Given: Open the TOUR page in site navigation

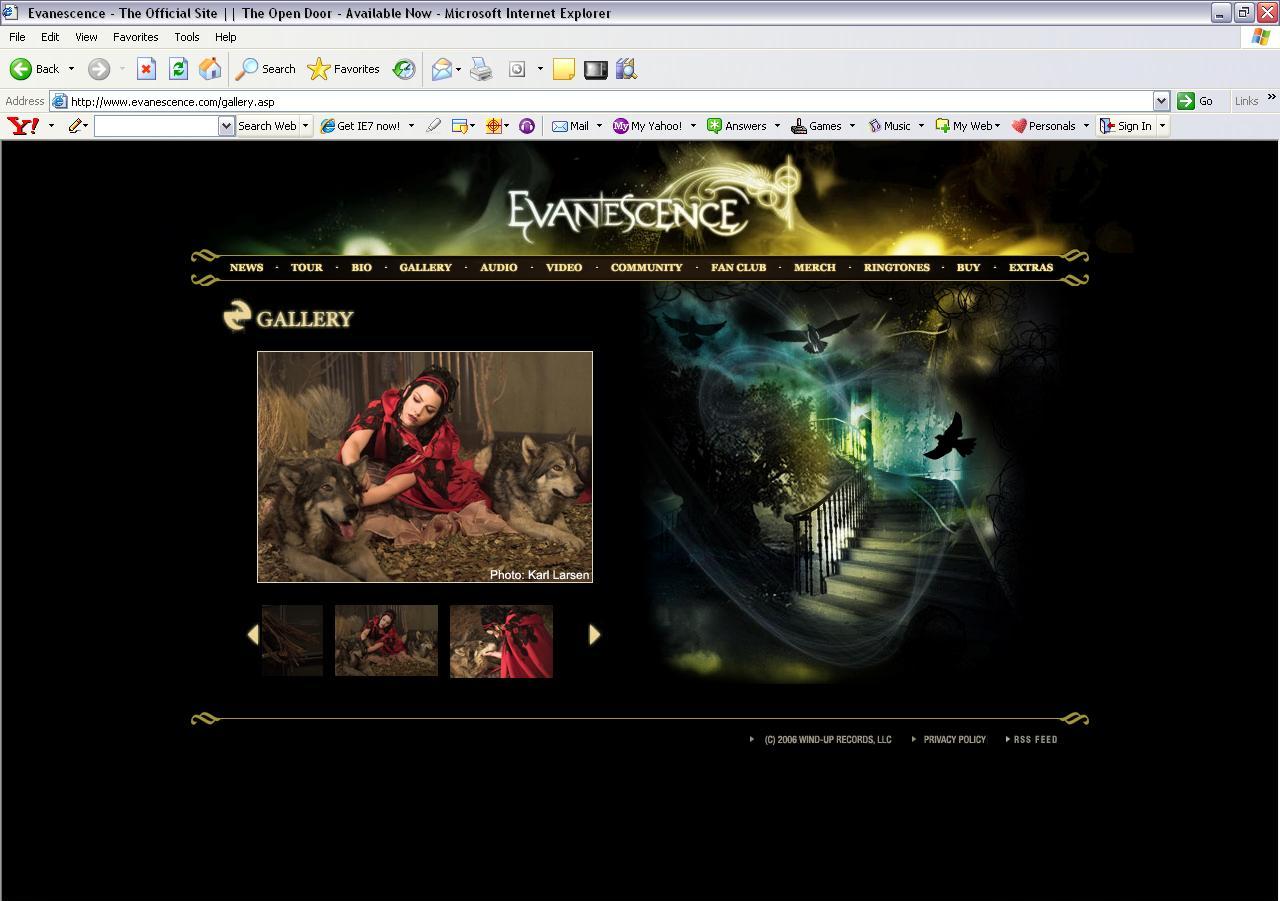Looking at the screenshot, I should (306, 267).
